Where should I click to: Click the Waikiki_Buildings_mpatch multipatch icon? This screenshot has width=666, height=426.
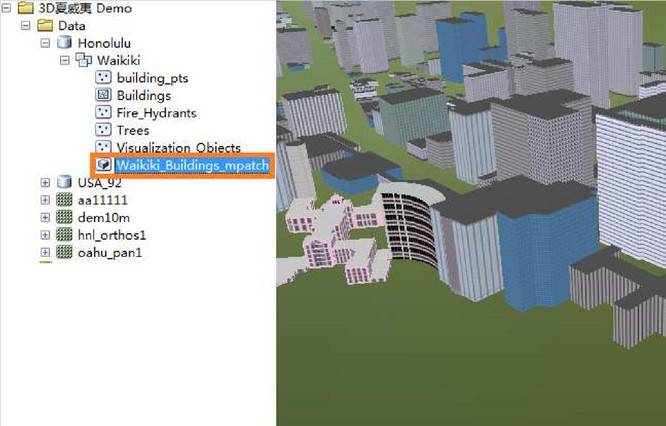click(x=104, y=165)
